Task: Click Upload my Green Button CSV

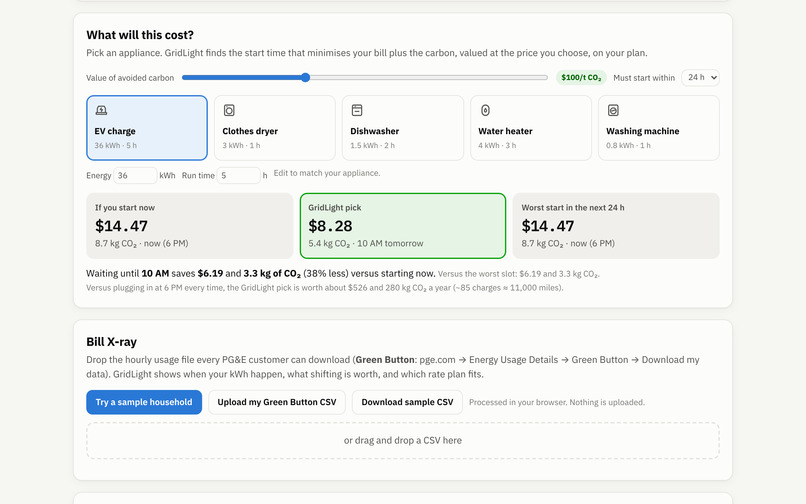Action: (x=277, y=402)
